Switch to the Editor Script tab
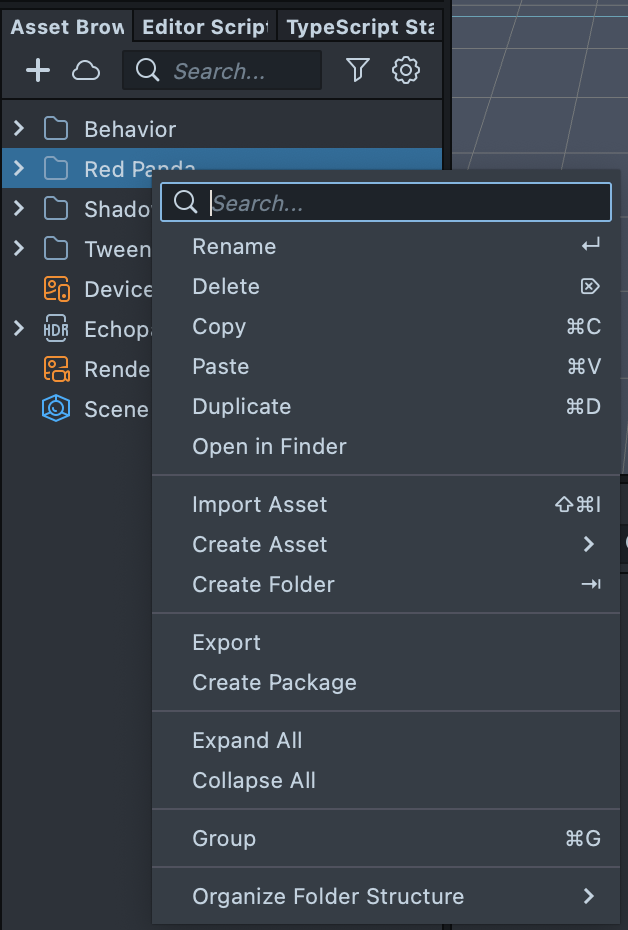The width and height of the screenshot is (628, 930). click(x=205, y=27)
